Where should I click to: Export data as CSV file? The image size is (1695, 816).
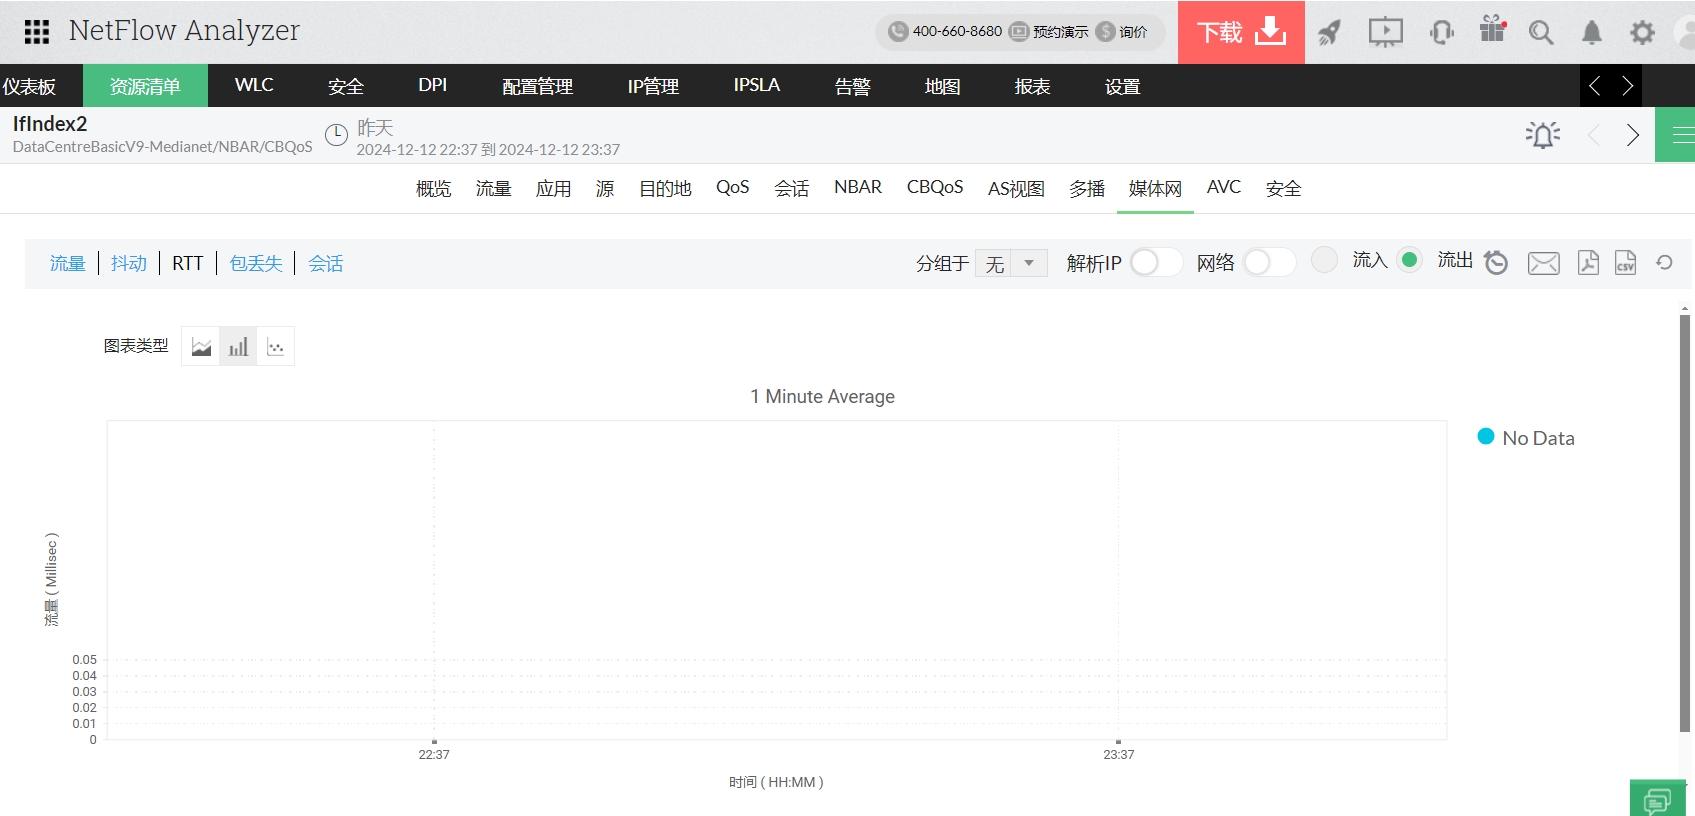[x=1626, y=263]
